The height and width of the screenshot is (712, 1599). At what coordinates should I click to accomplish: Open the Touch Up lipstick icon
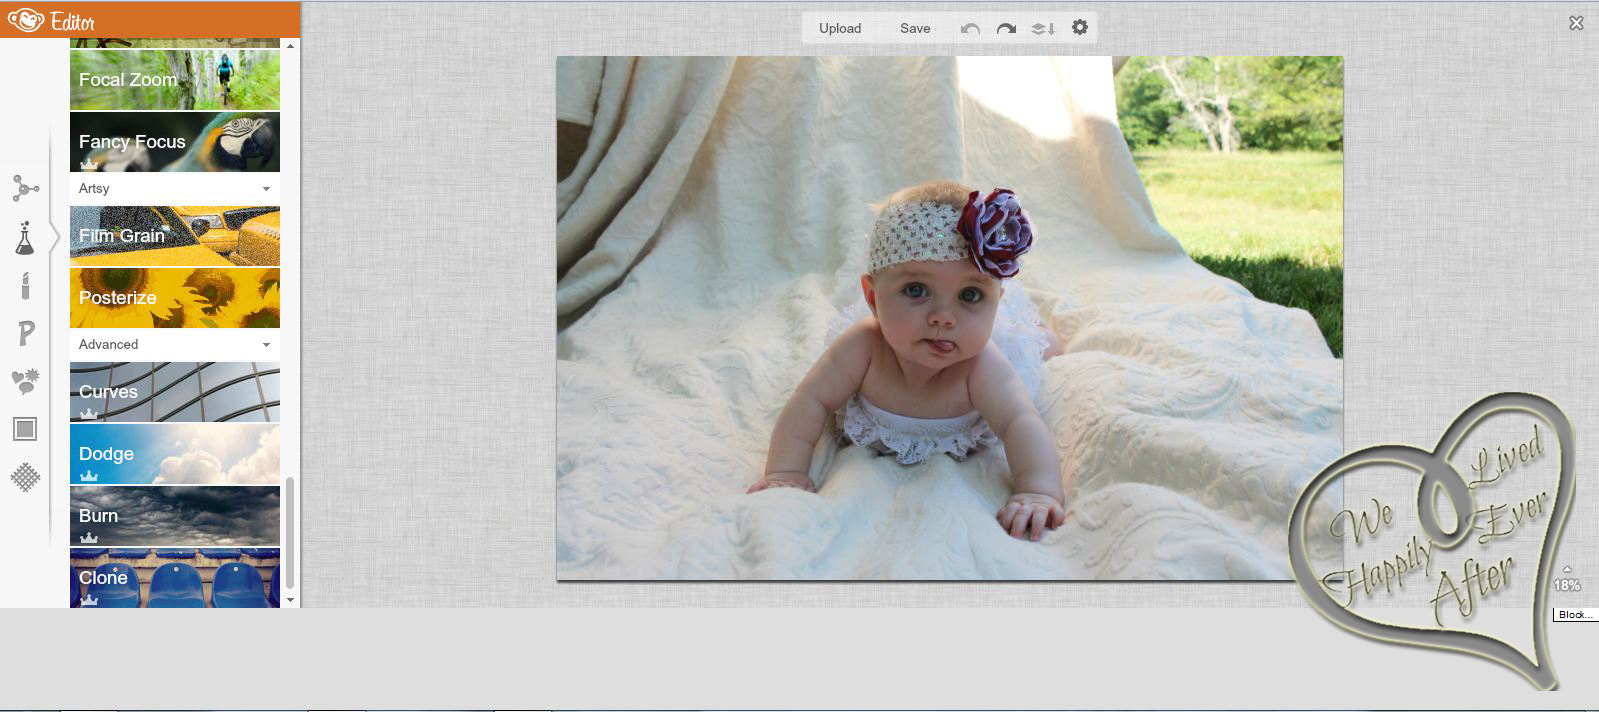pos(25,286)
